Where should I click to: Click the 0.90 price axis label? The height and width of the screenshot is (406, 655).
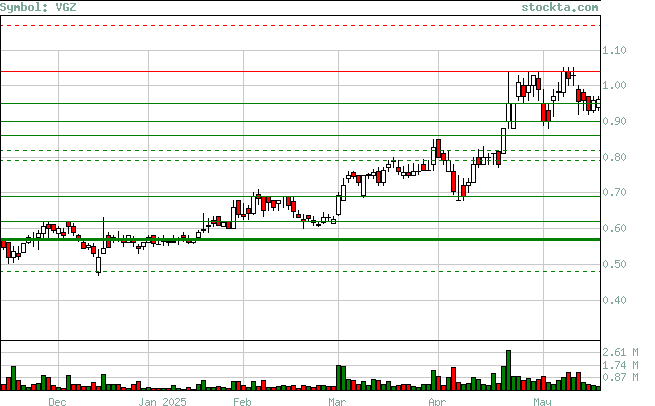click(x=614, y=121)
